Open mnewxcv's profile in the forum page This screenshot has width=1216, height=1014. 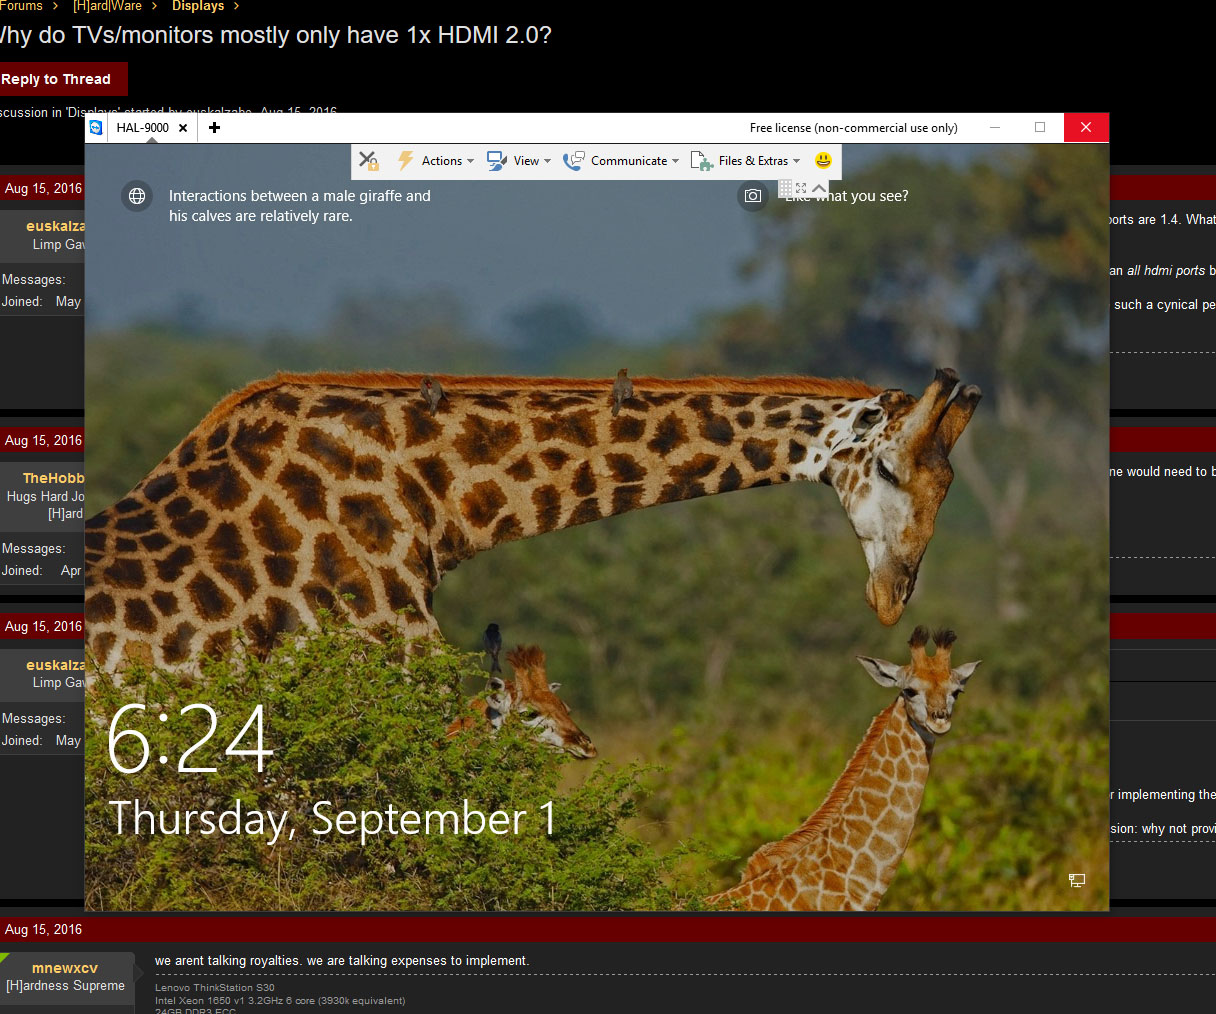[65, 968]
